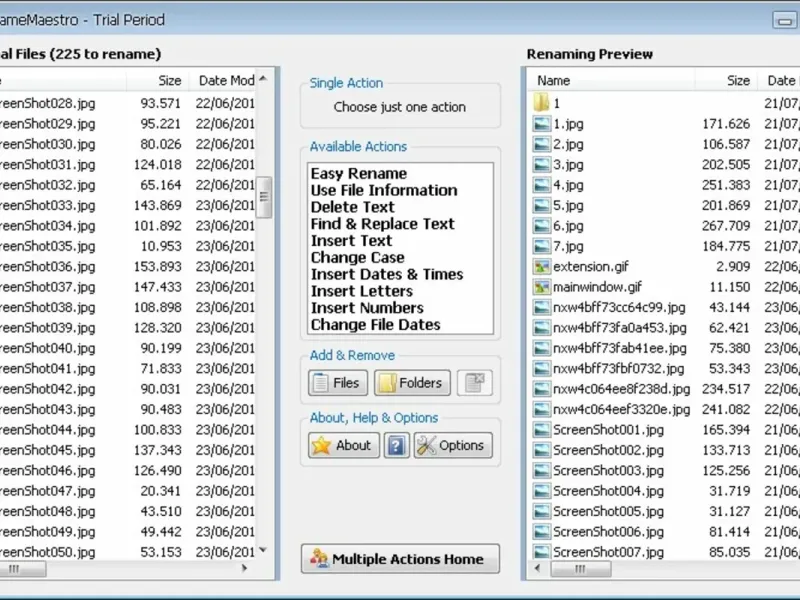800x600 pixels.
Task: Click the image icon beside 2.jpg
Action: [541, 144]
